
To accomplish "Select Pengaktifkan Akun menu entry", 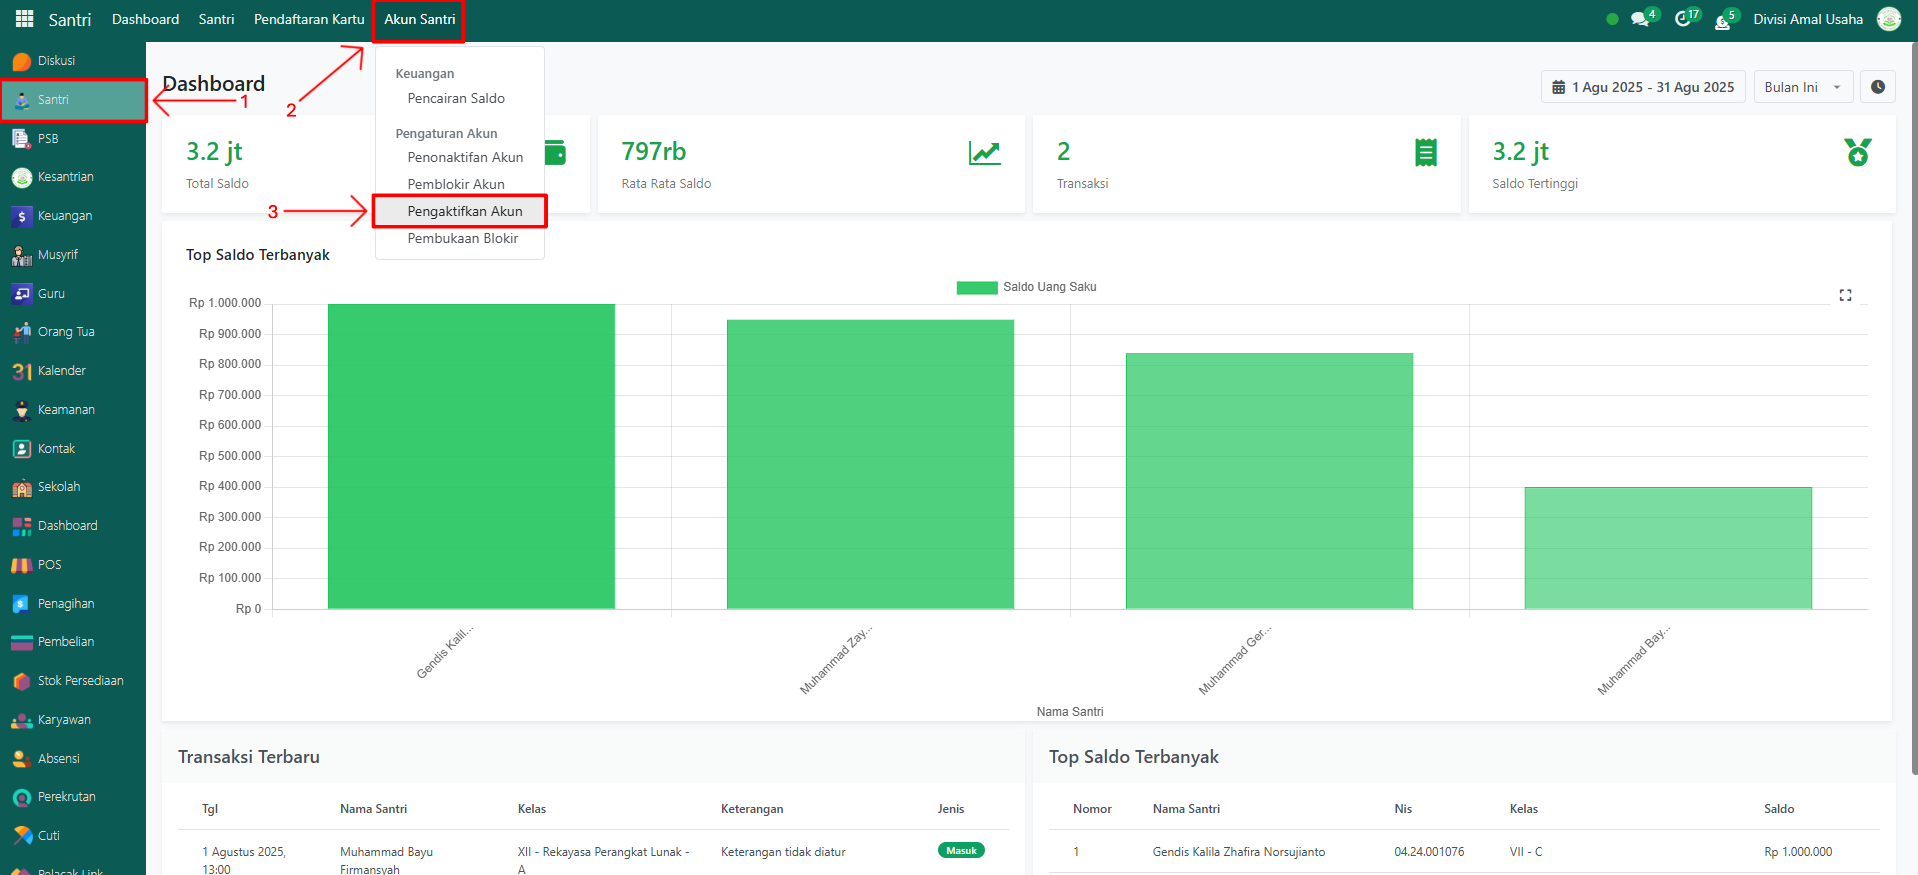I will [x=464, y=211].
